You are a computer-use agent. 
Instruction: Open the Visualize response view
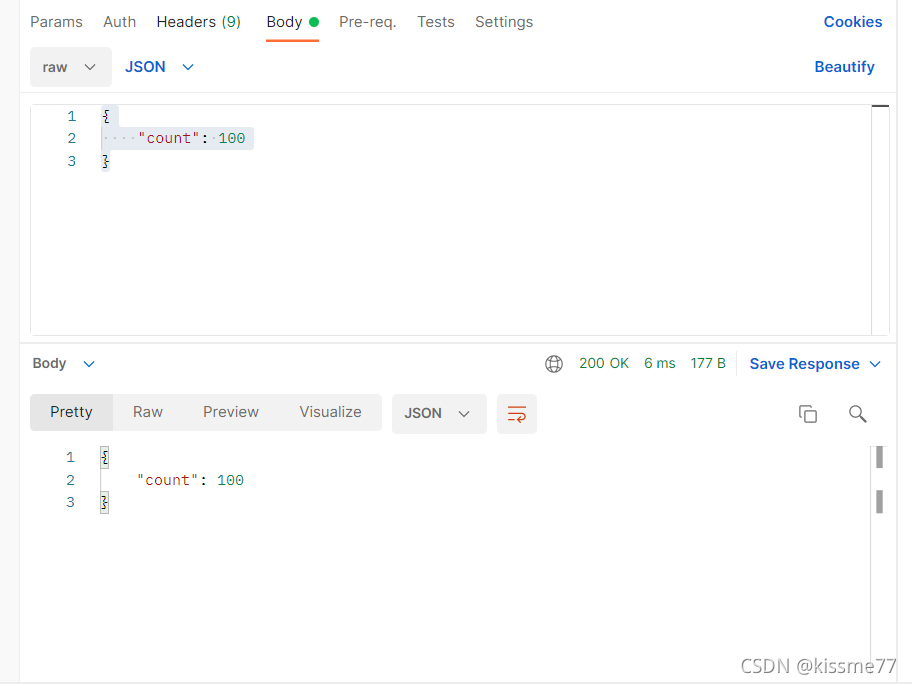[x=330, y=412]
